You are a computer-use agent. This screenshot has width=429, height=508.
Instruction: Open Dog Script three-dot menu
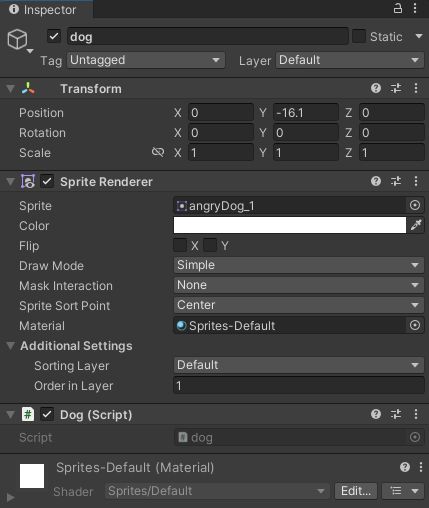point(416,414)
